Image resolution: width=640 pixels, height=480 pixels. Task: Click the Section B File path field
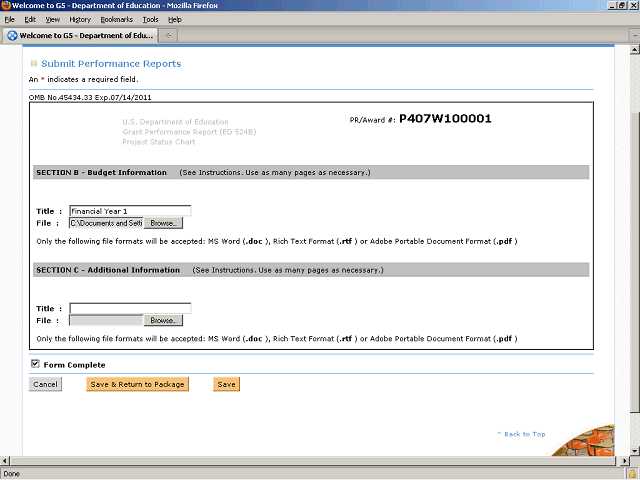click(x=106, y=223)
